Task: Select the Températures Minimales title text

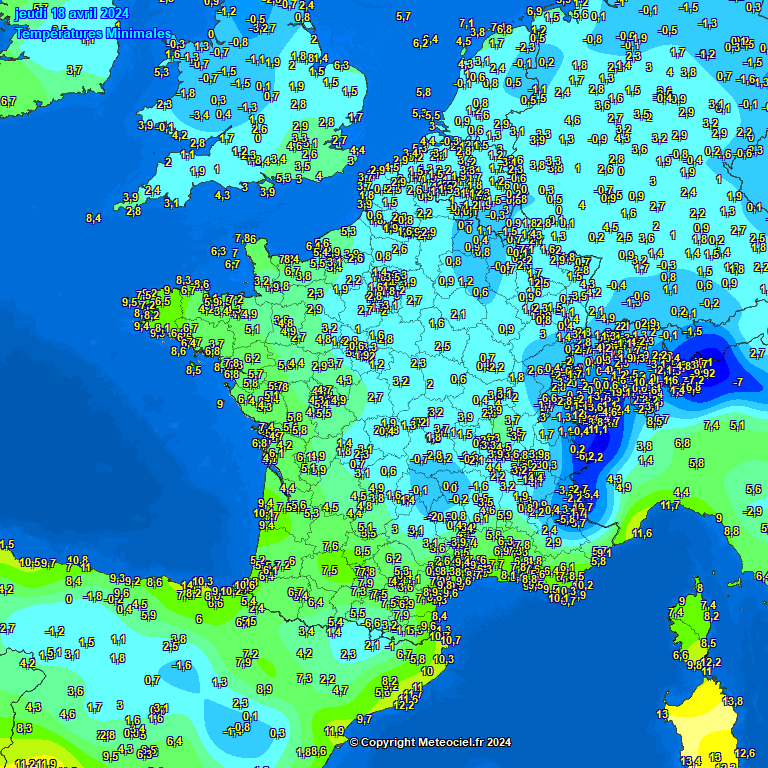Action: click(93, 32)
